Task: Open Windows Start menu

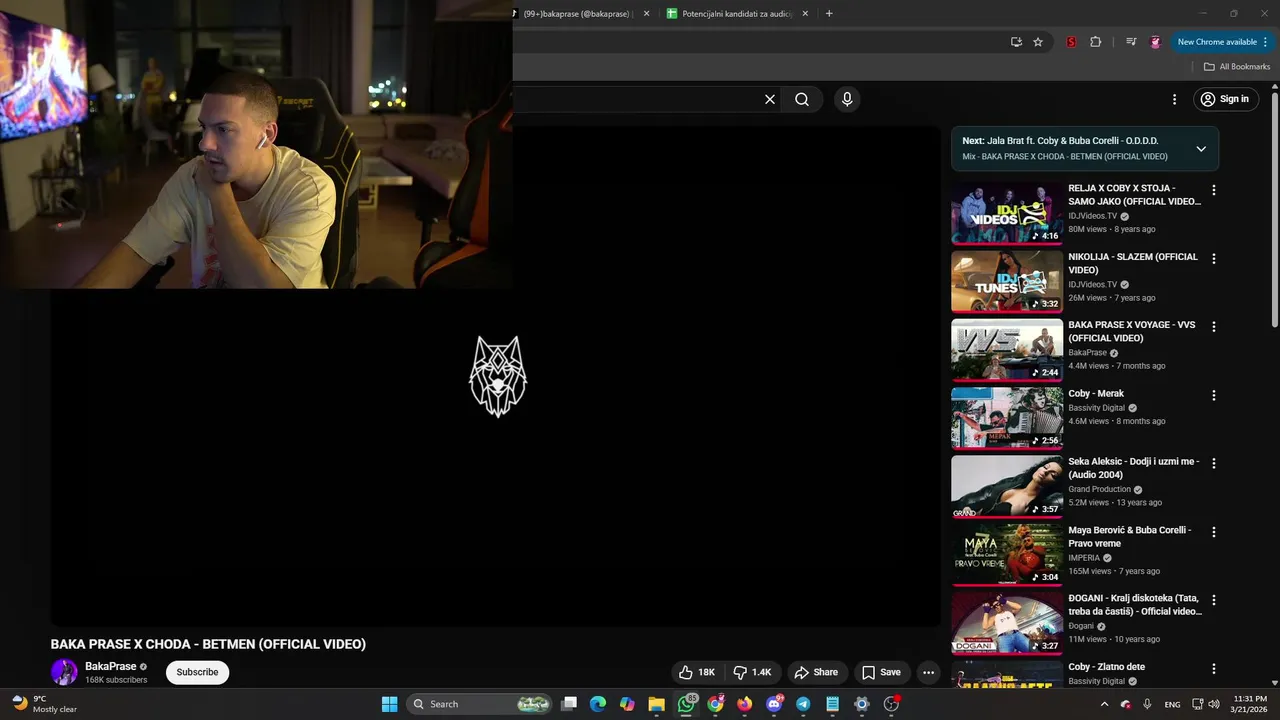Action: tap(390, 704)
